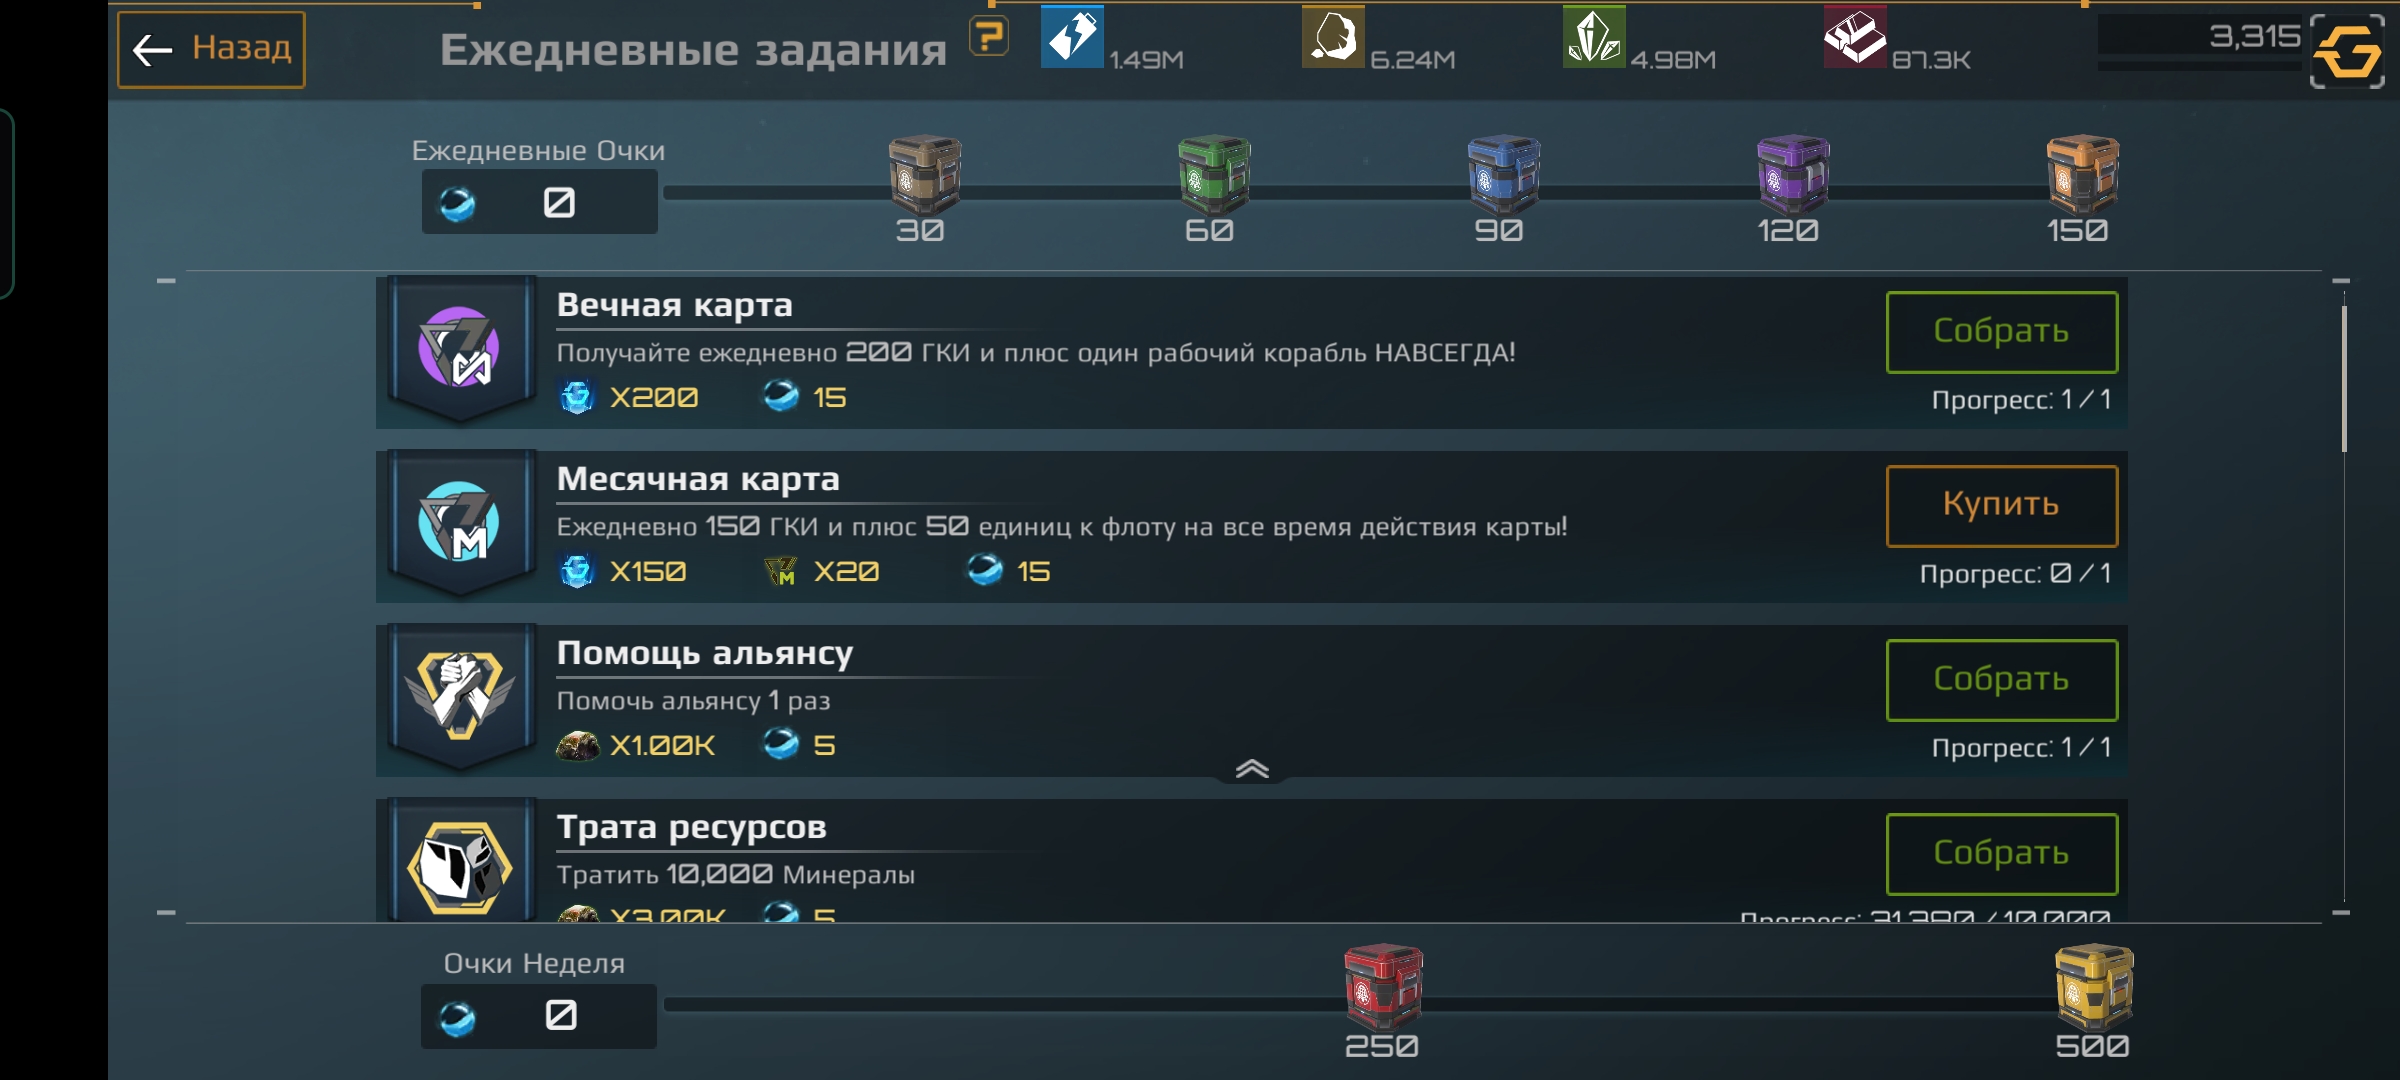Open the blue 90-point reward chest
Screen dimensions: 2400x1080
(1503, 174)
